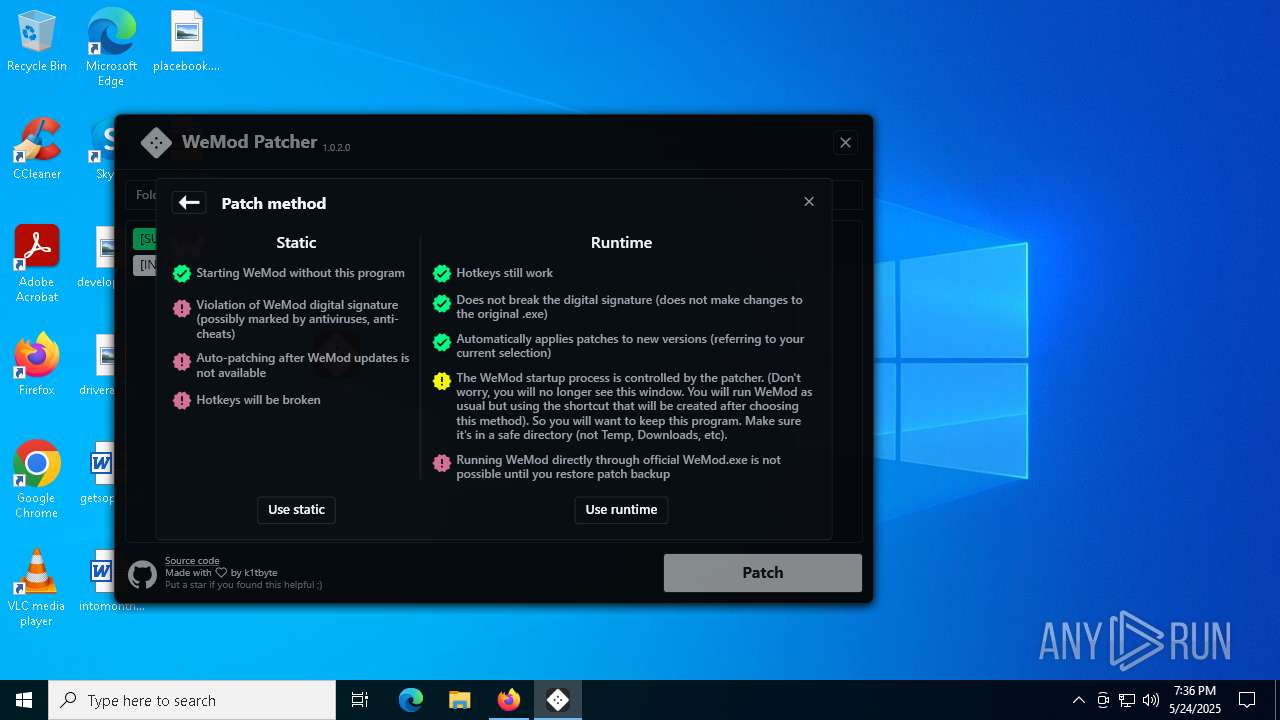Screen dimensions: 1280x720
Task: Choose the Use runtime button
Action: pyautogui.click(x=621, y=510)
